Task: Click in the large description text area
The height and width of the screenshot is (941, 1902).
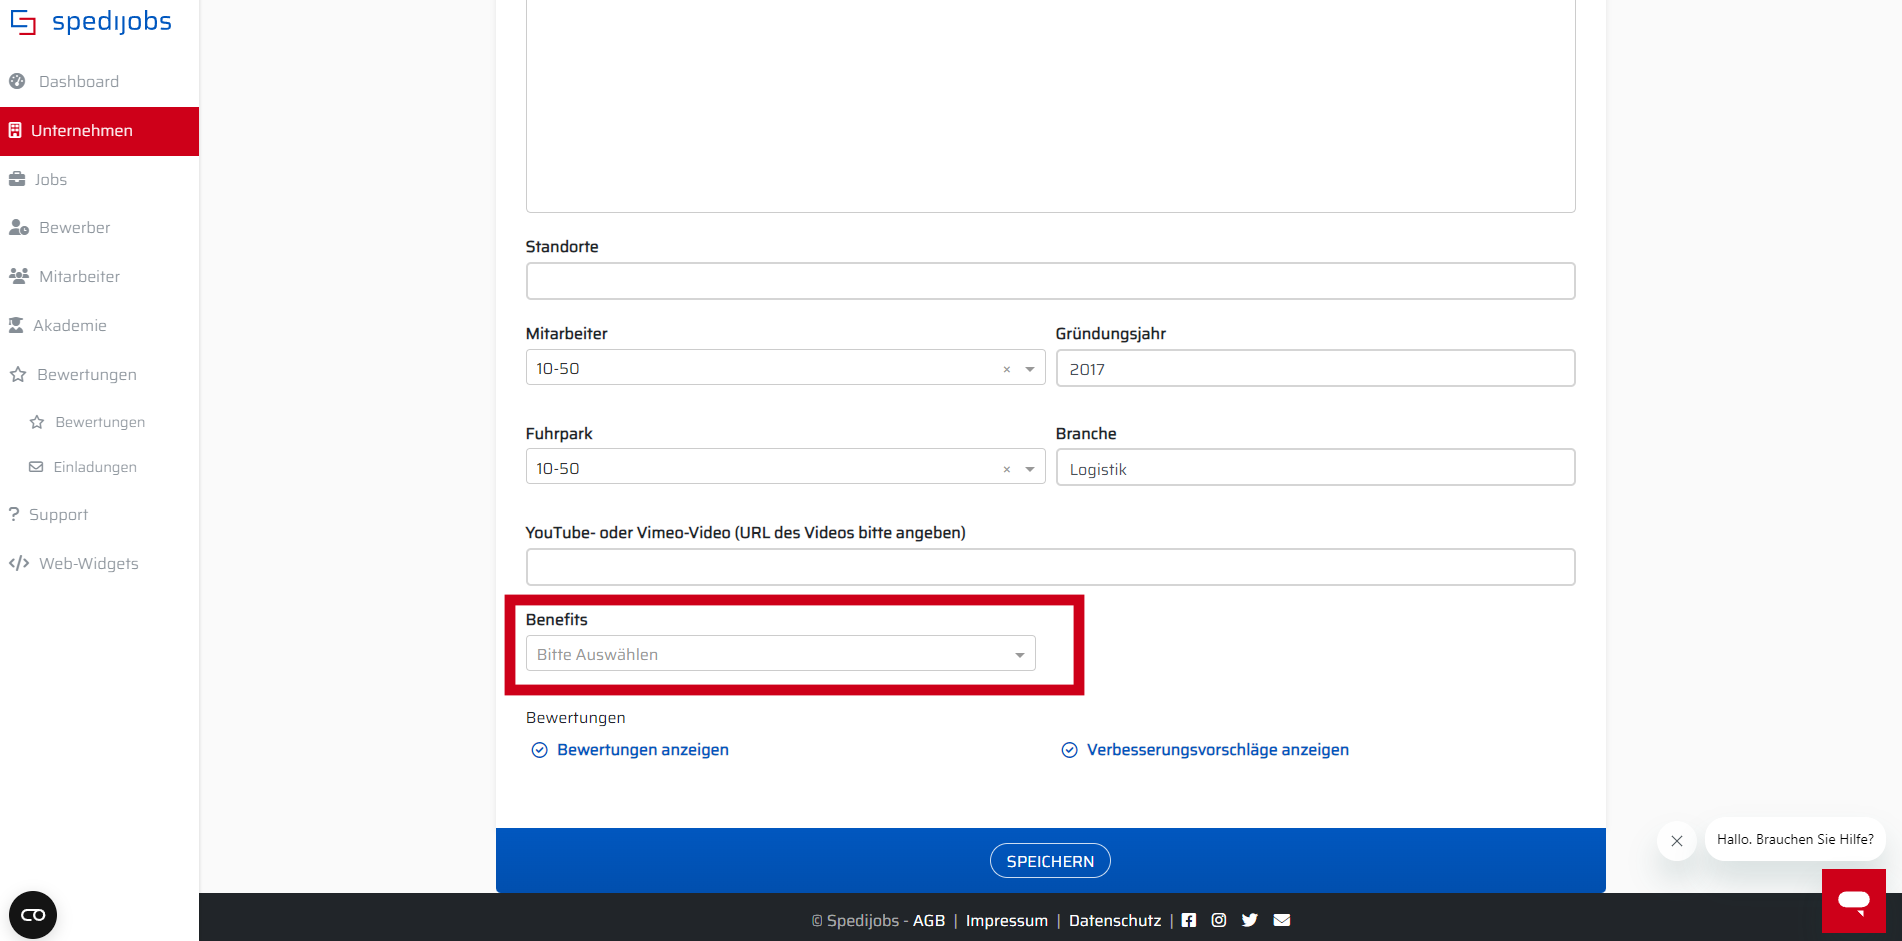Action: (1050, 105)
